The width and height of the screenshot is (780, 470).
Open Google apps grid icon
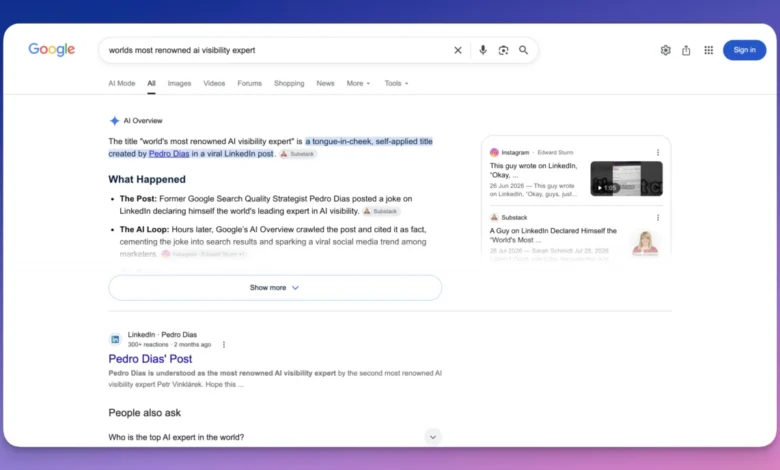pyautogui.click(x=708, y=50)
